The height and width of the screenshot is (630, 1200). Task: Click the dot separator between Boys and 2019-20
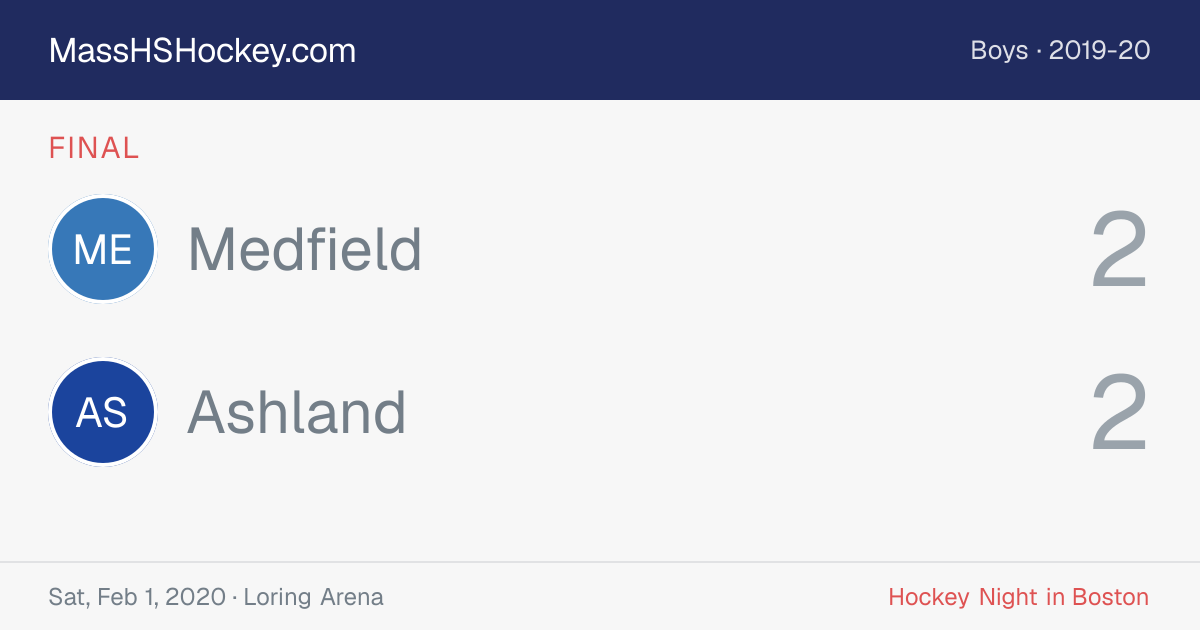[x=1039, y=51]
